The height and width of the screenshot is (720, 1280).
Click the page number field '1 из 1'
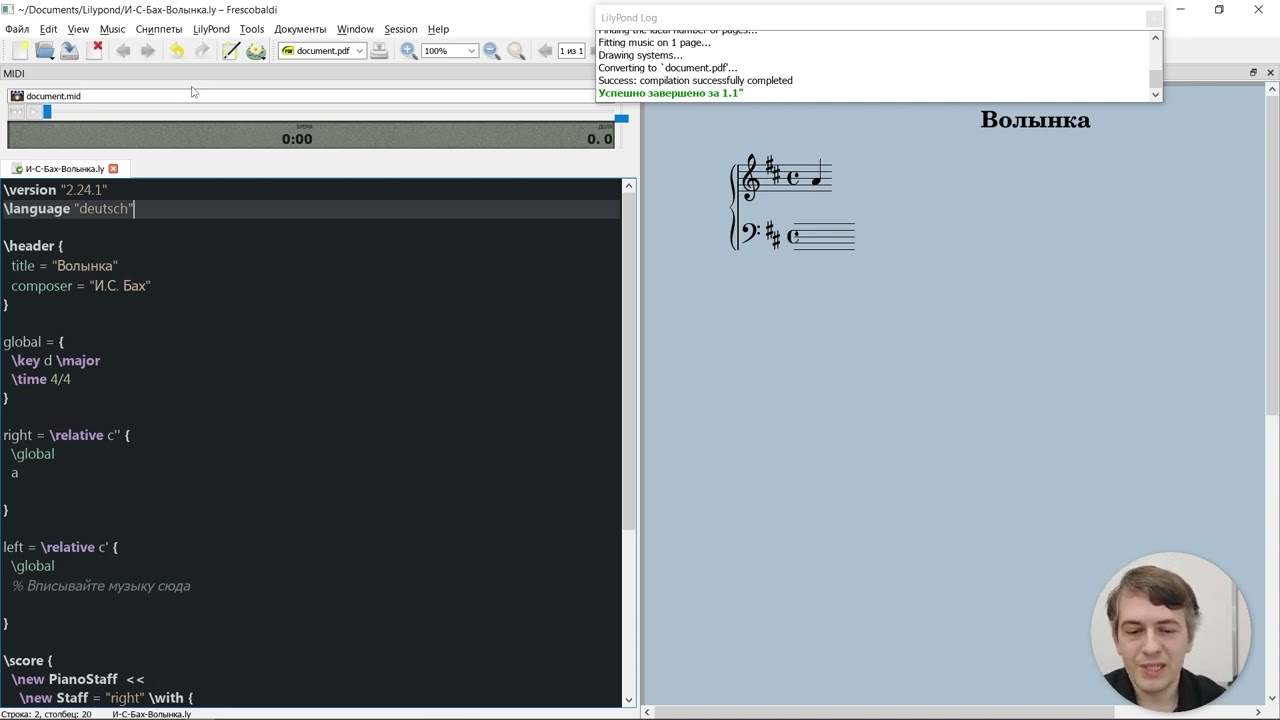click(571, 51)
